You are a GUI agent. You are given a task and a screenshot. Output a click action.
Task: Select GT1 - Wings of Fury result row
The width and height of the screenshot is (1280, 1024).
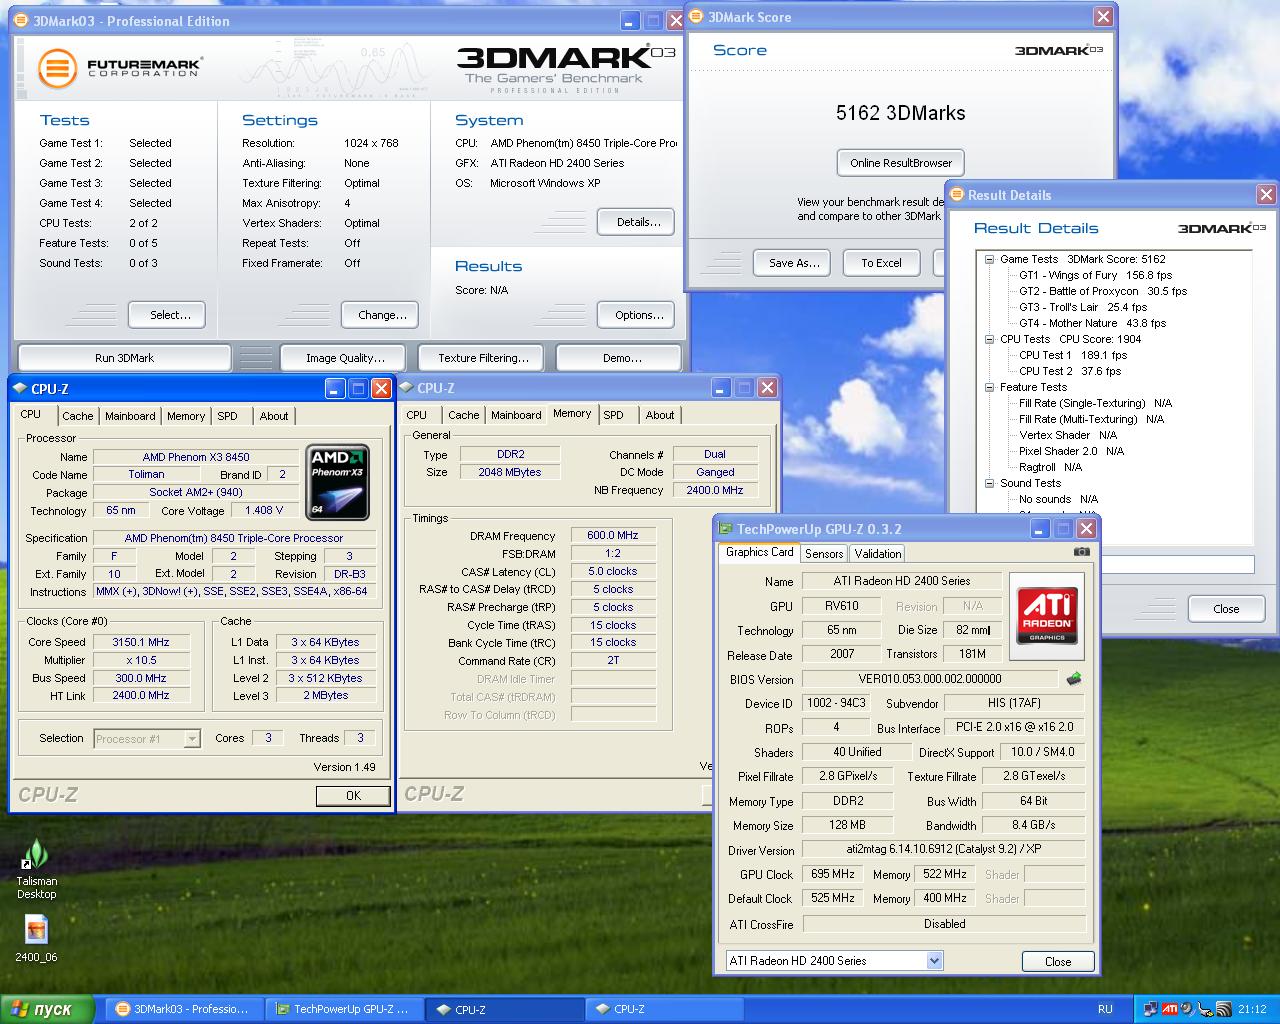point(1095,275)
